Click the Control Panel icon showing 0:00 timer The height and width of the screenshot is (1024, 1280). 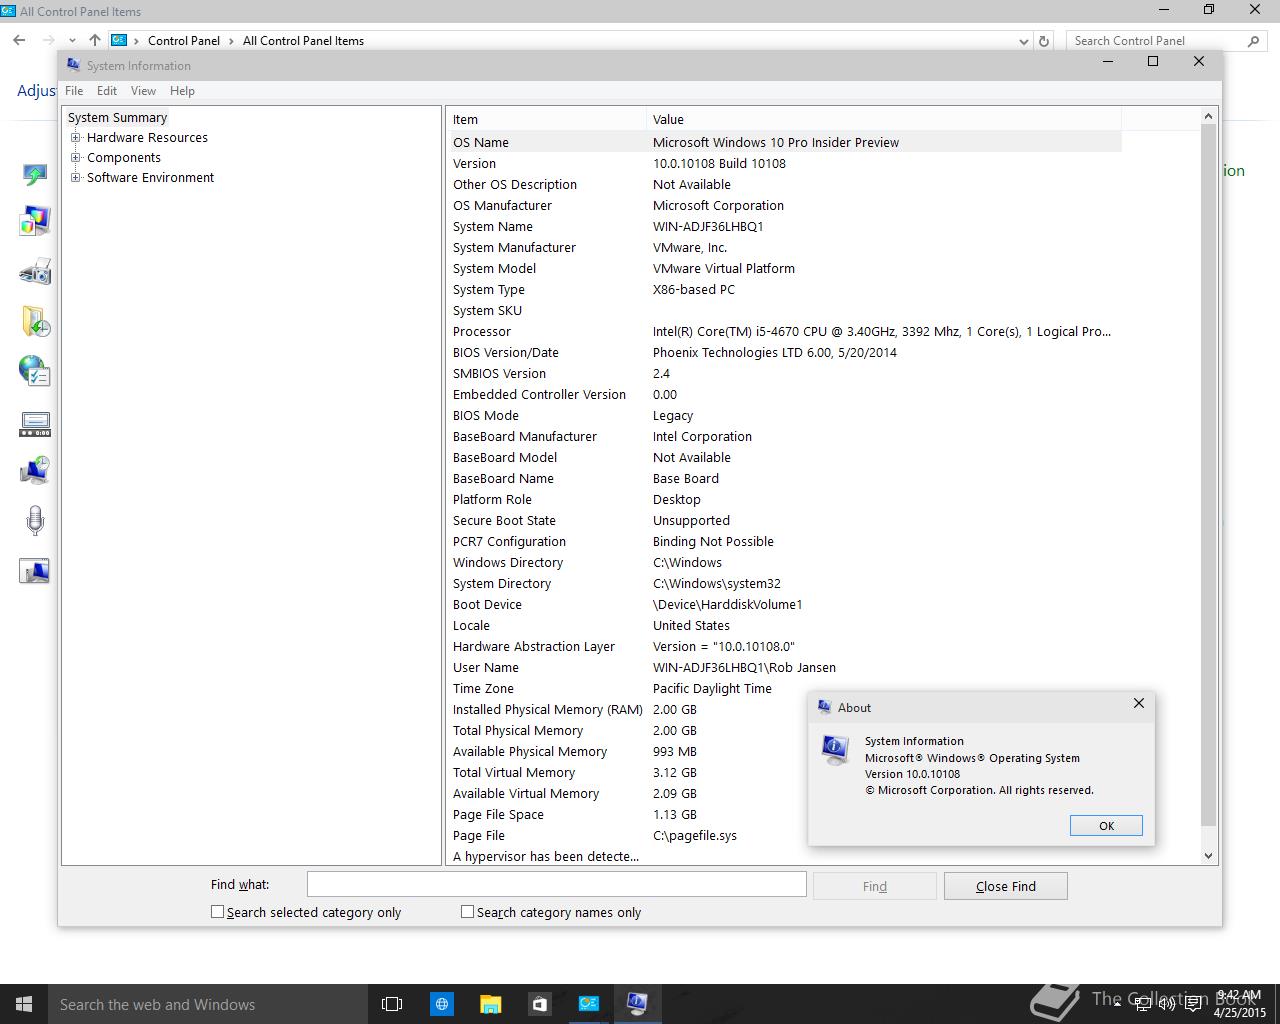point(35,425)
